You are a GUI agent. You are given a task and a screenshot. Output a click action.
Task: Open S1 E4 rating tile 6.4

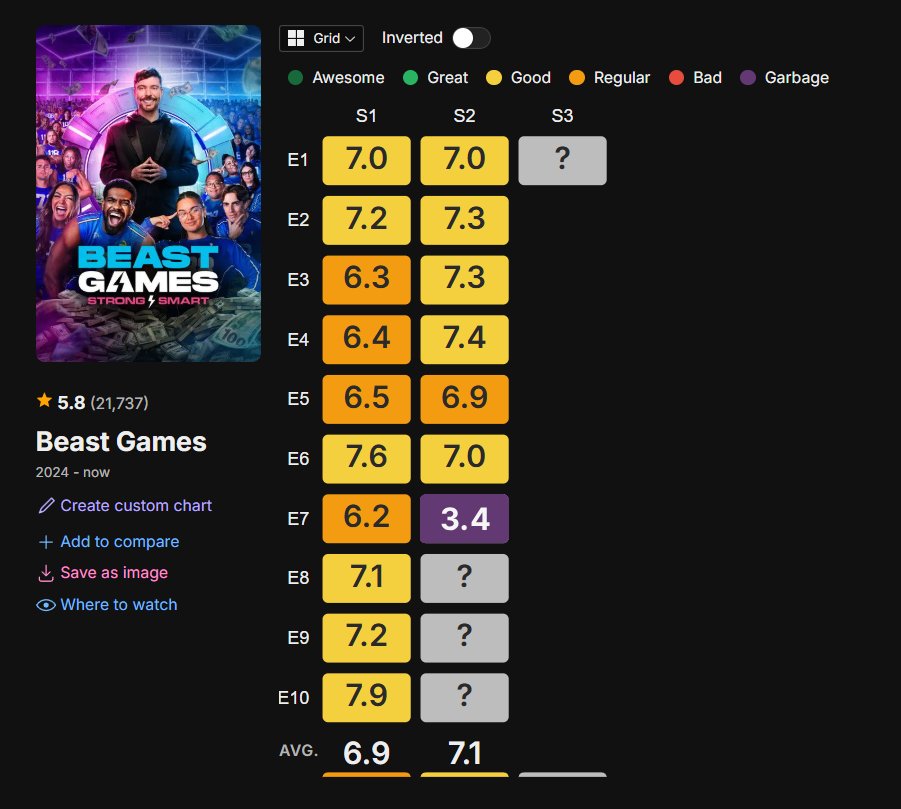367,340
